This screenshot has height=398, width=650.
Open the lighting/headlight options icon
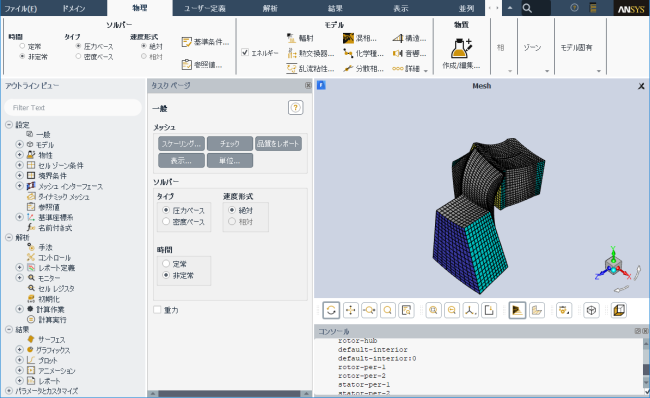[x=564, y=310]
